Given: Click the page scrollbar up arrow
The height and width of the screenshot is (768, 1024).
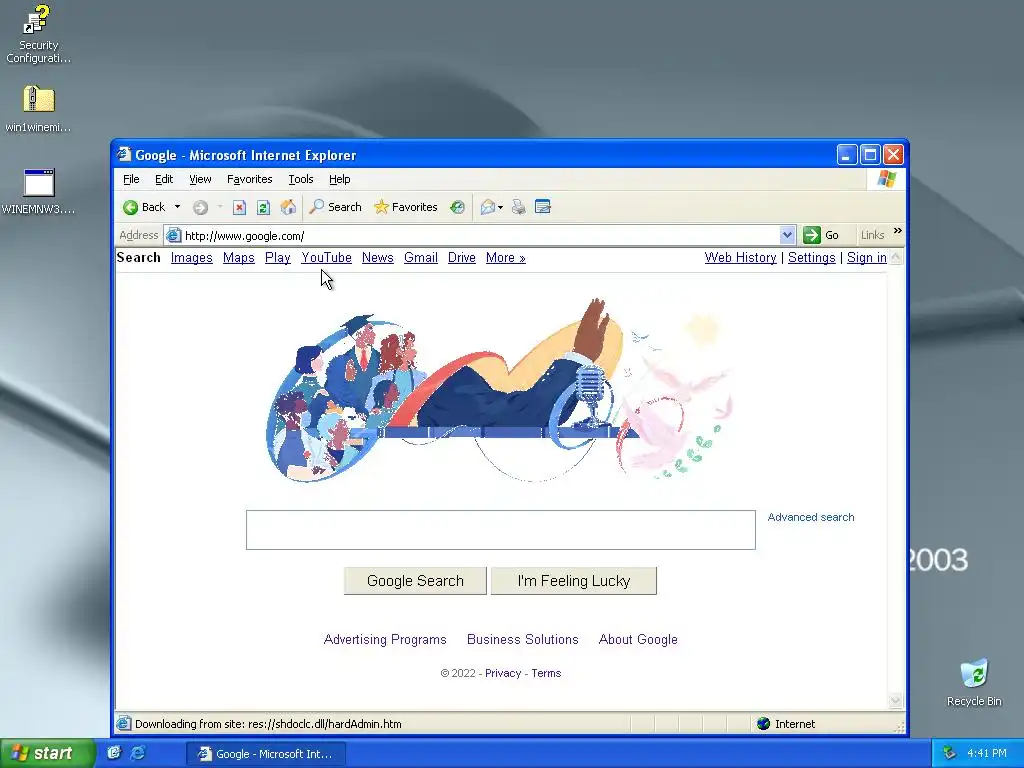Looking at the screenshot, I should click(896, 257).
